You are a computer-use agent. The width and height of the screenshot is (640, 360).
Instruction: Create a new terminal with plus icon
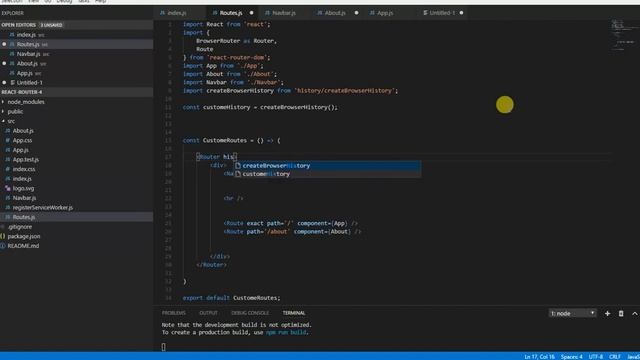pos(607,313)
